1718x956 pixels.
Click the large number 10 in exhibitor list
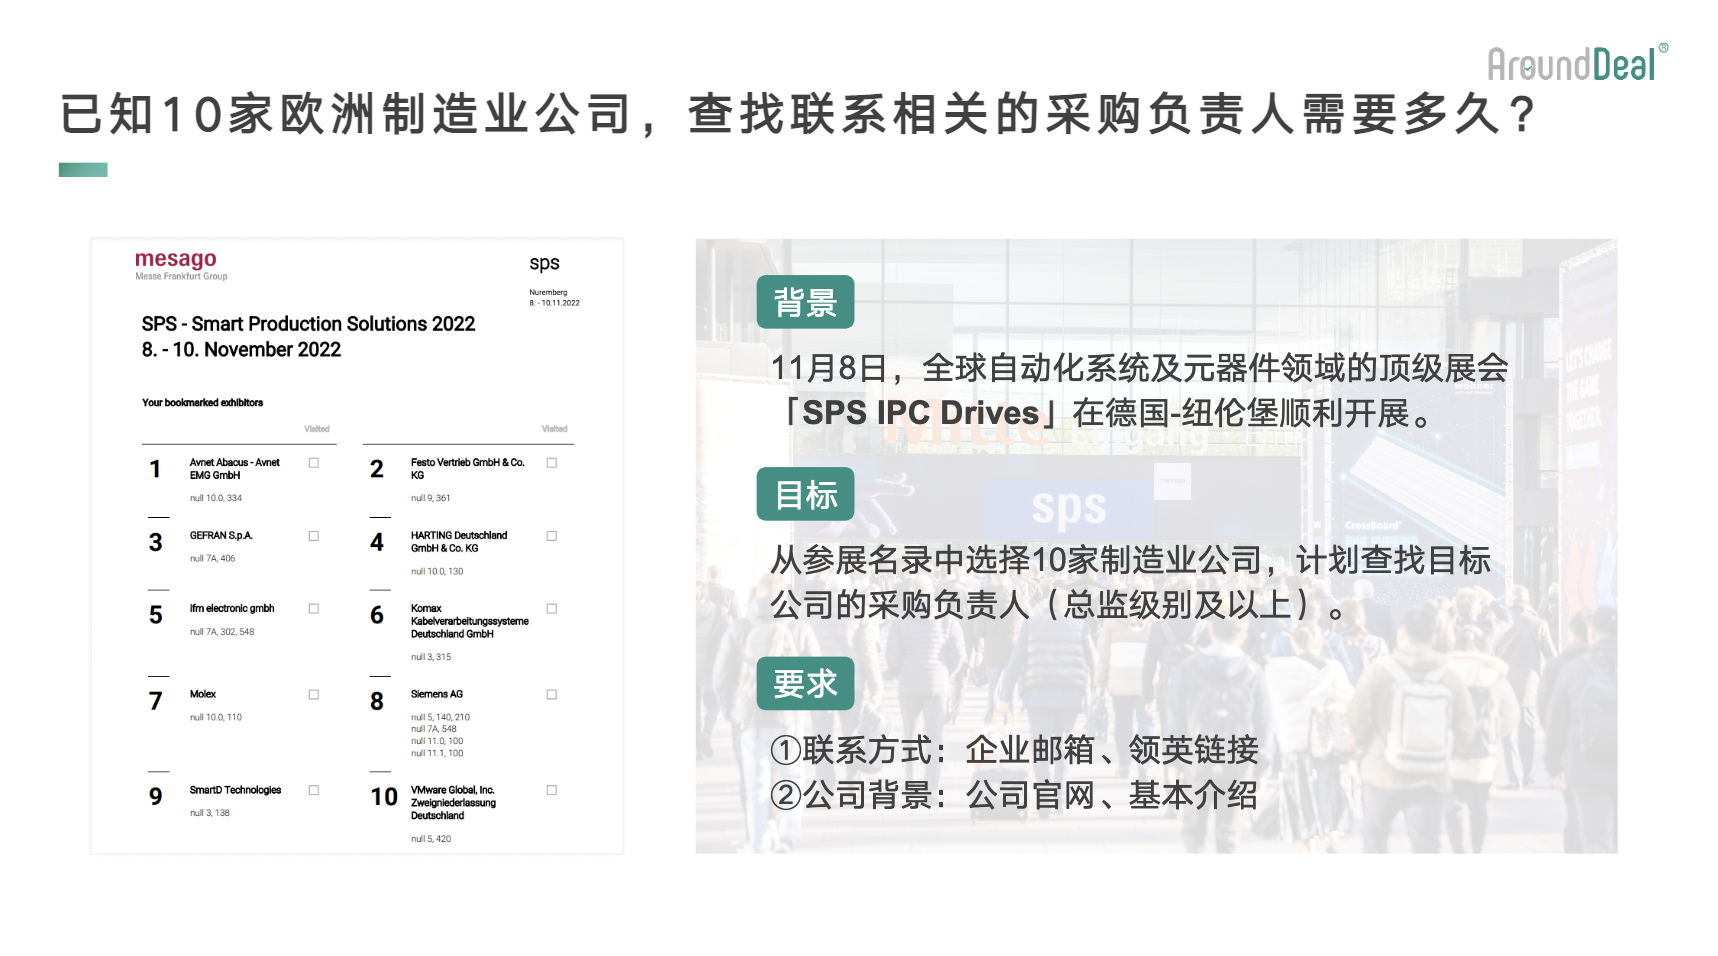coord(384,797)
